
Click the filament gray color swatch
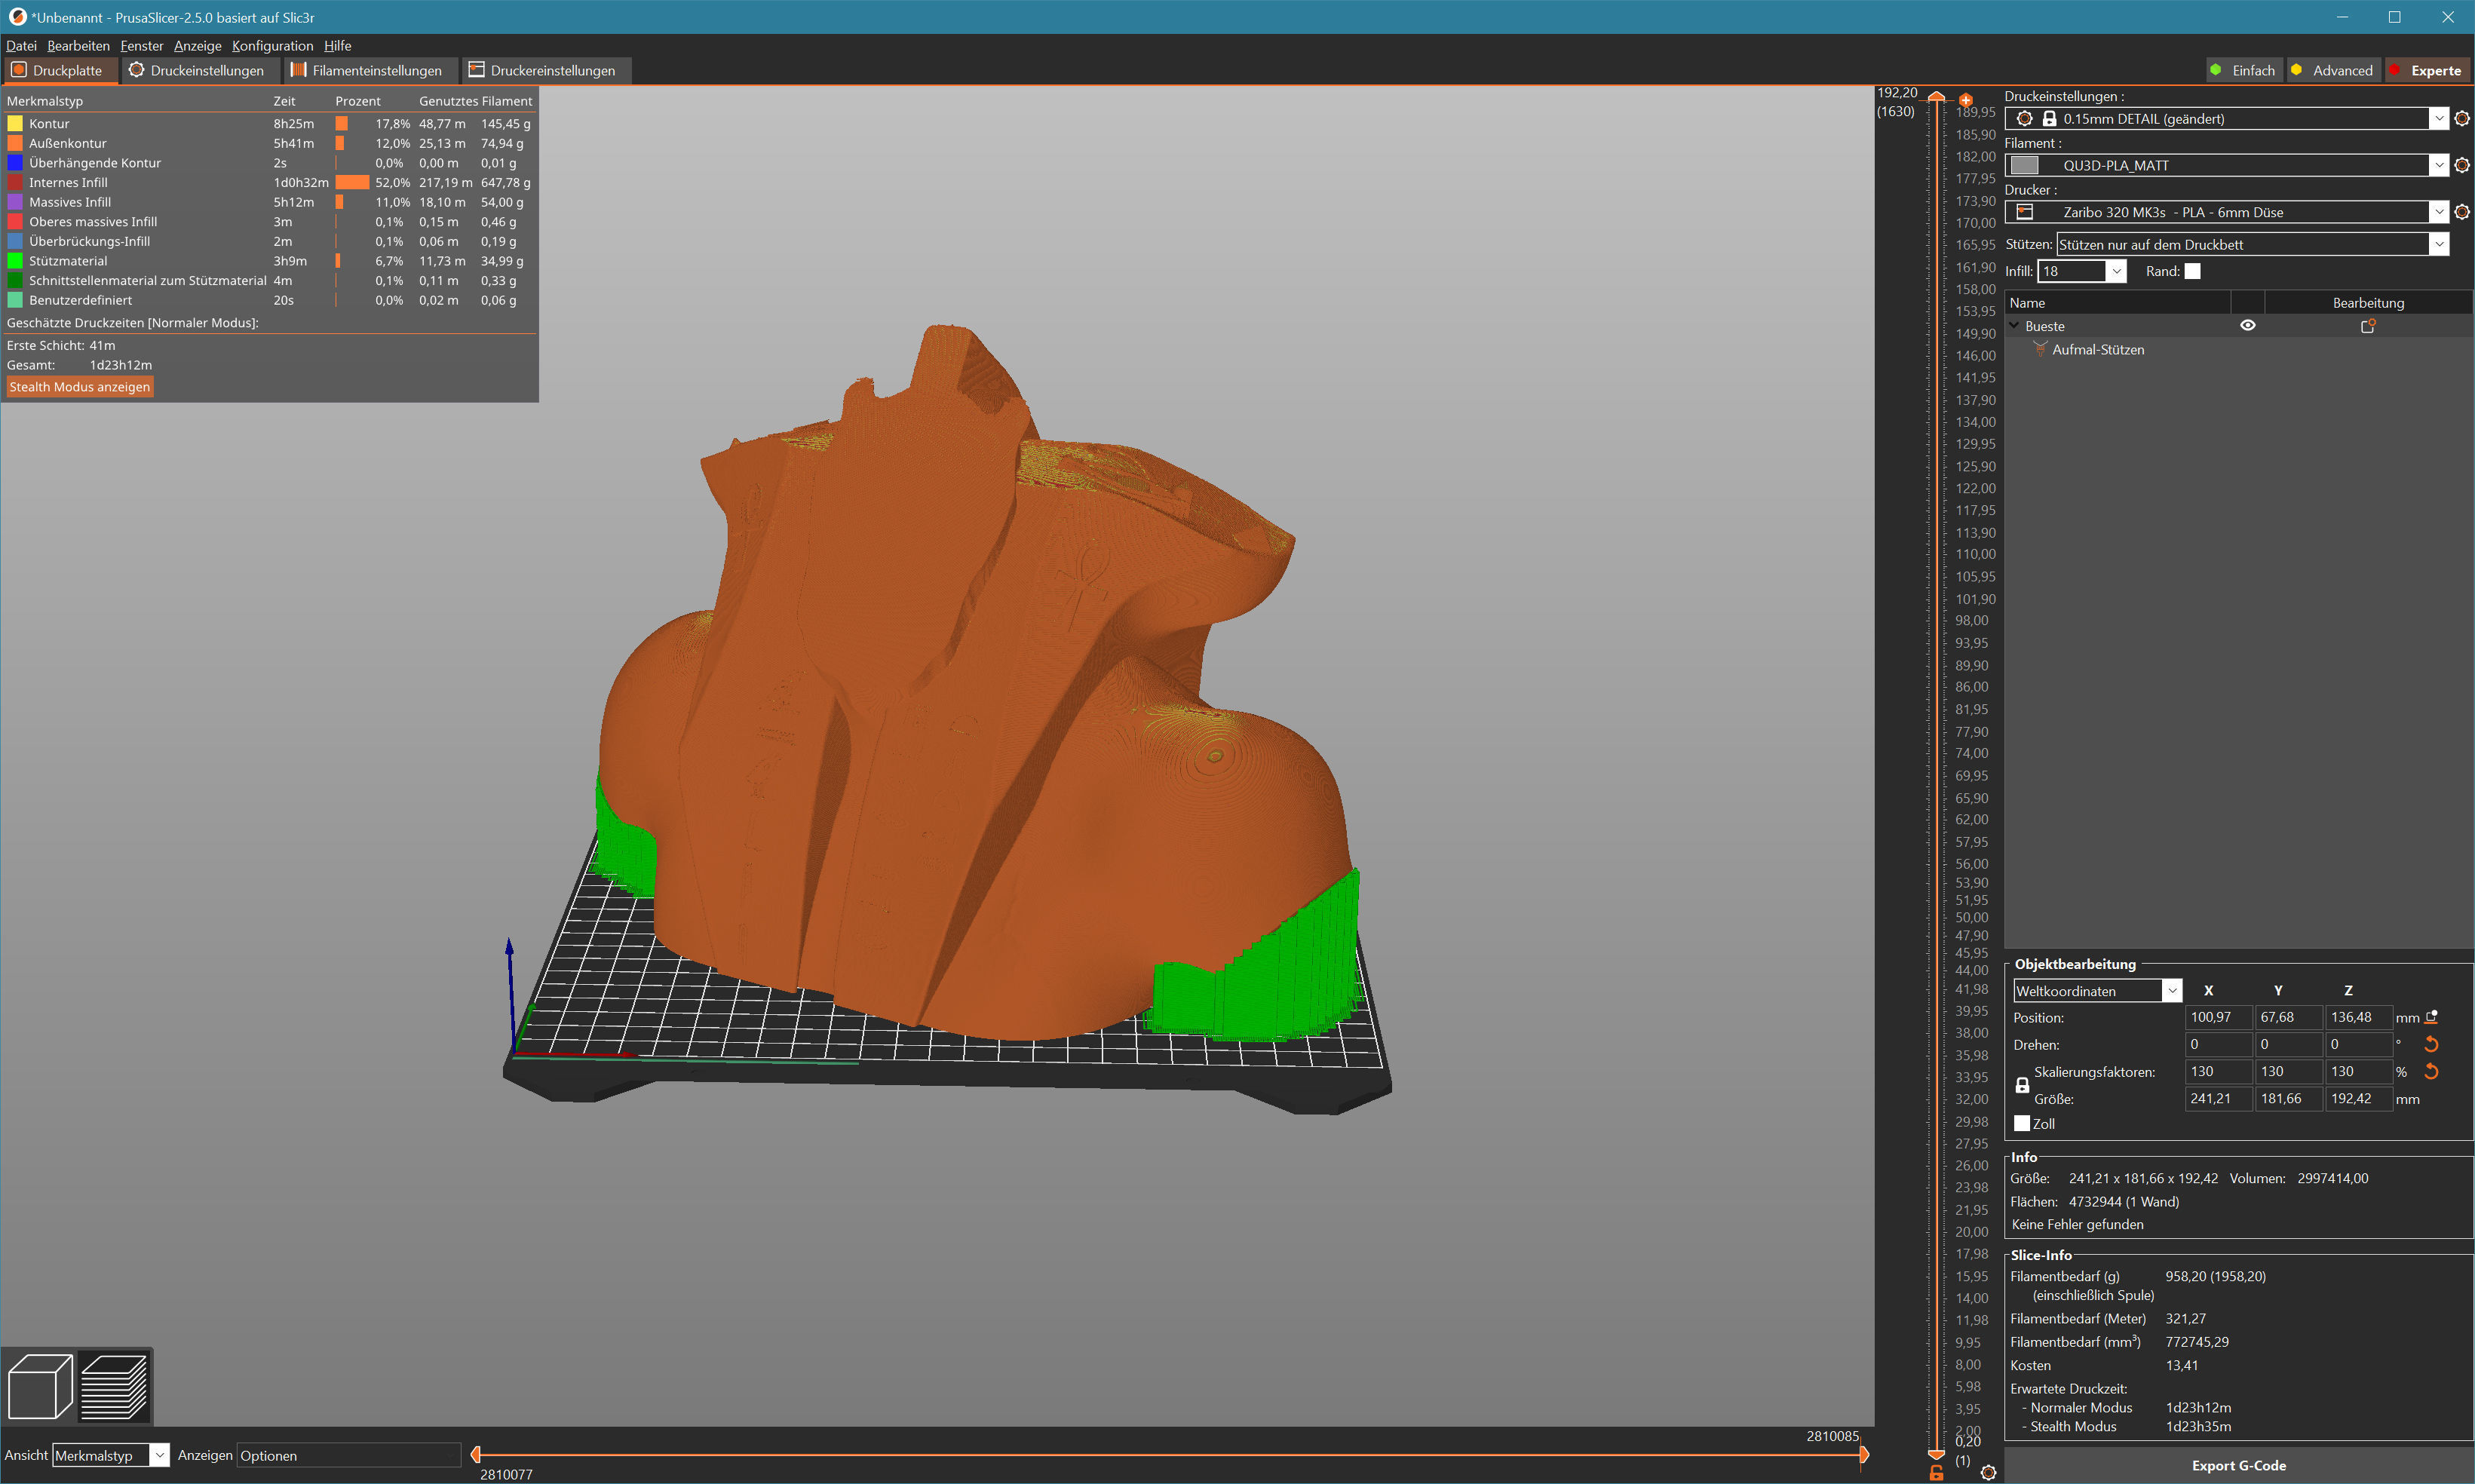(x=2024, y=165)
